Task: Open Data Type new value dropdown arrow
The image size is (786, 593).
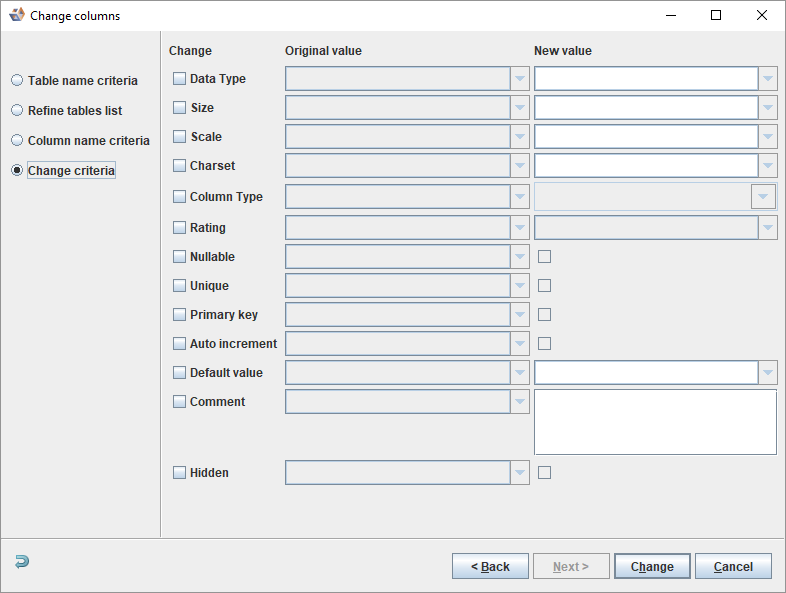Action: (x=768, y=79)
